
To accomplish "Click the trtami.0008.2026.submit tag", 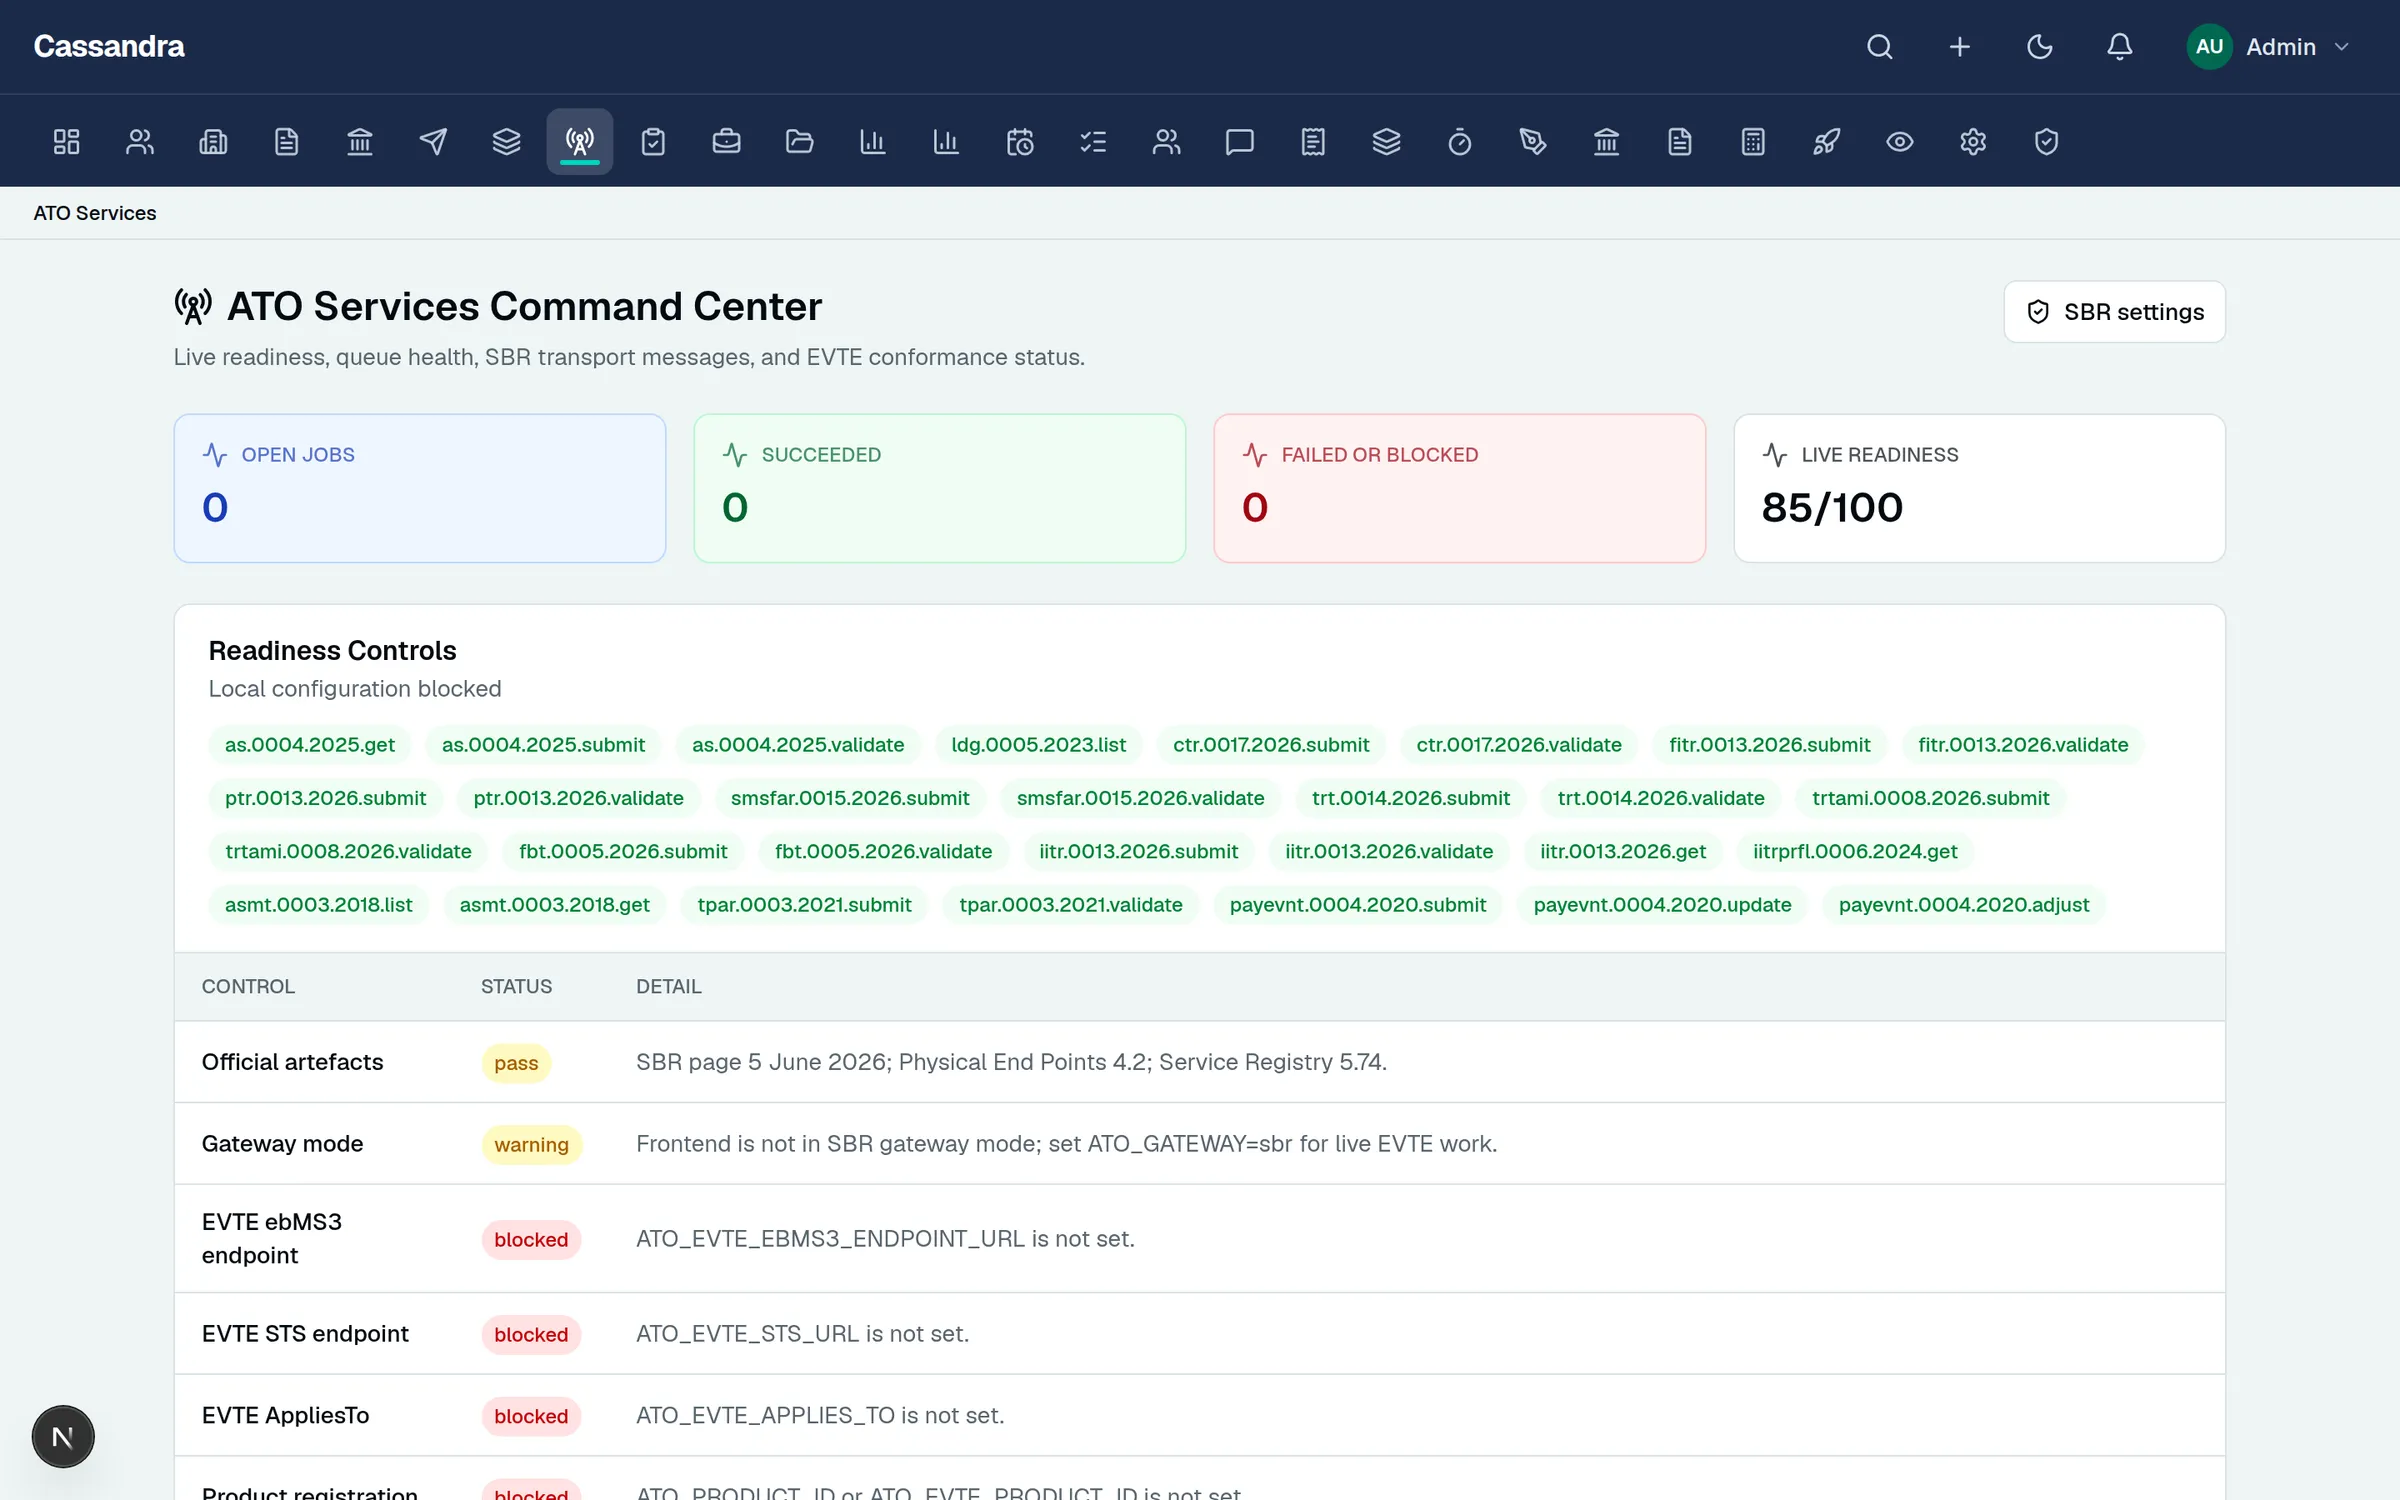I will (x=1930, y=798).
